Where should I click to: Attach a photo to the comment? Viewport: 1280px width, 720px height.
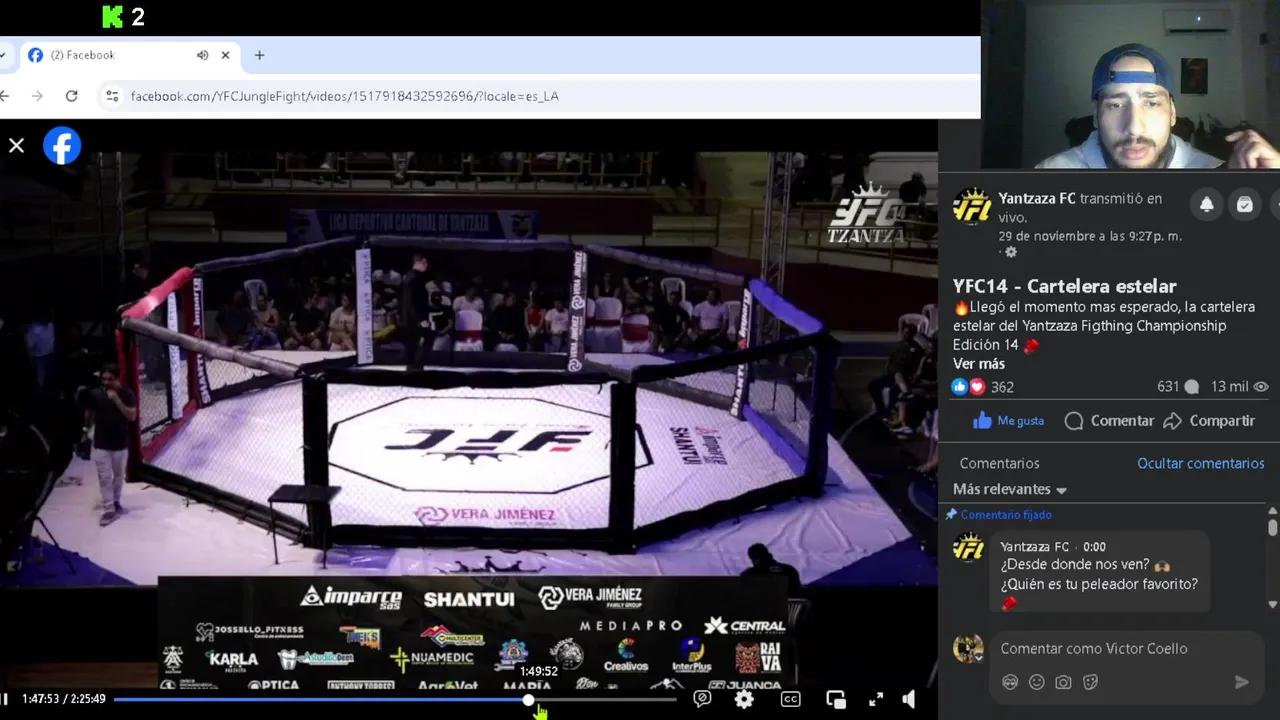coord(1064,682)
